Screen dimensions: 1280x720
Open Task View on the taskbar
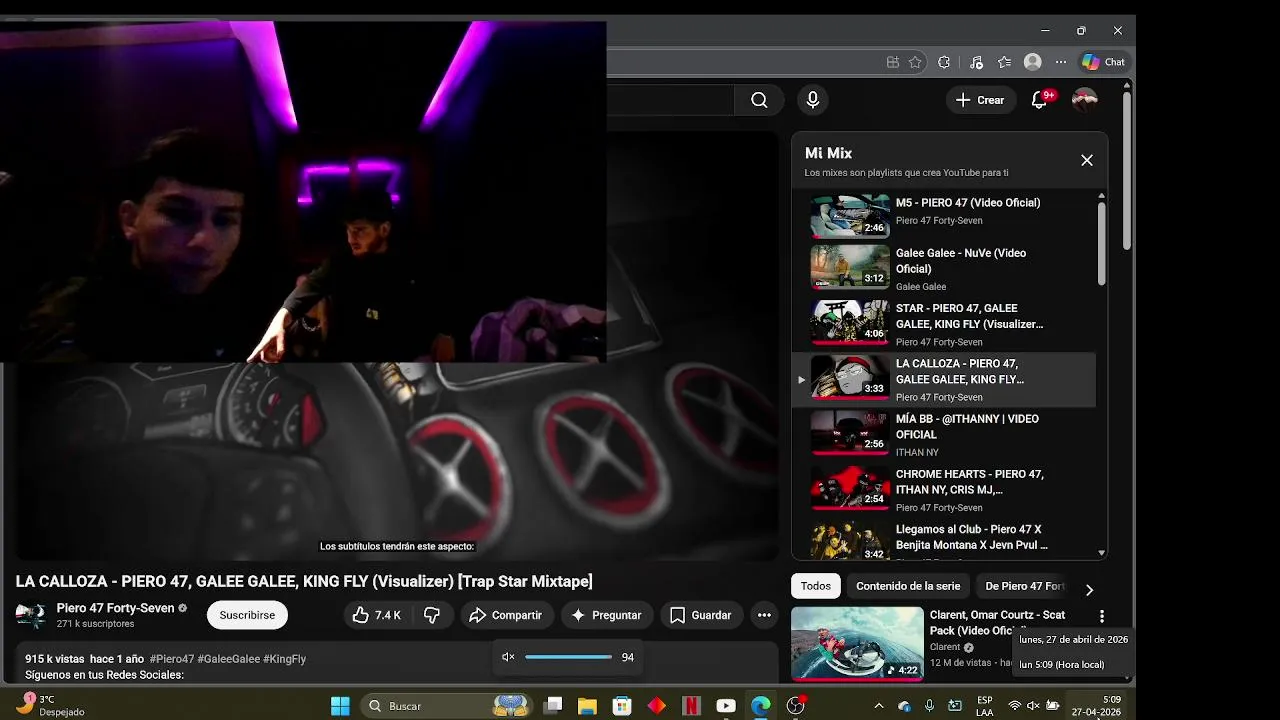553,706
